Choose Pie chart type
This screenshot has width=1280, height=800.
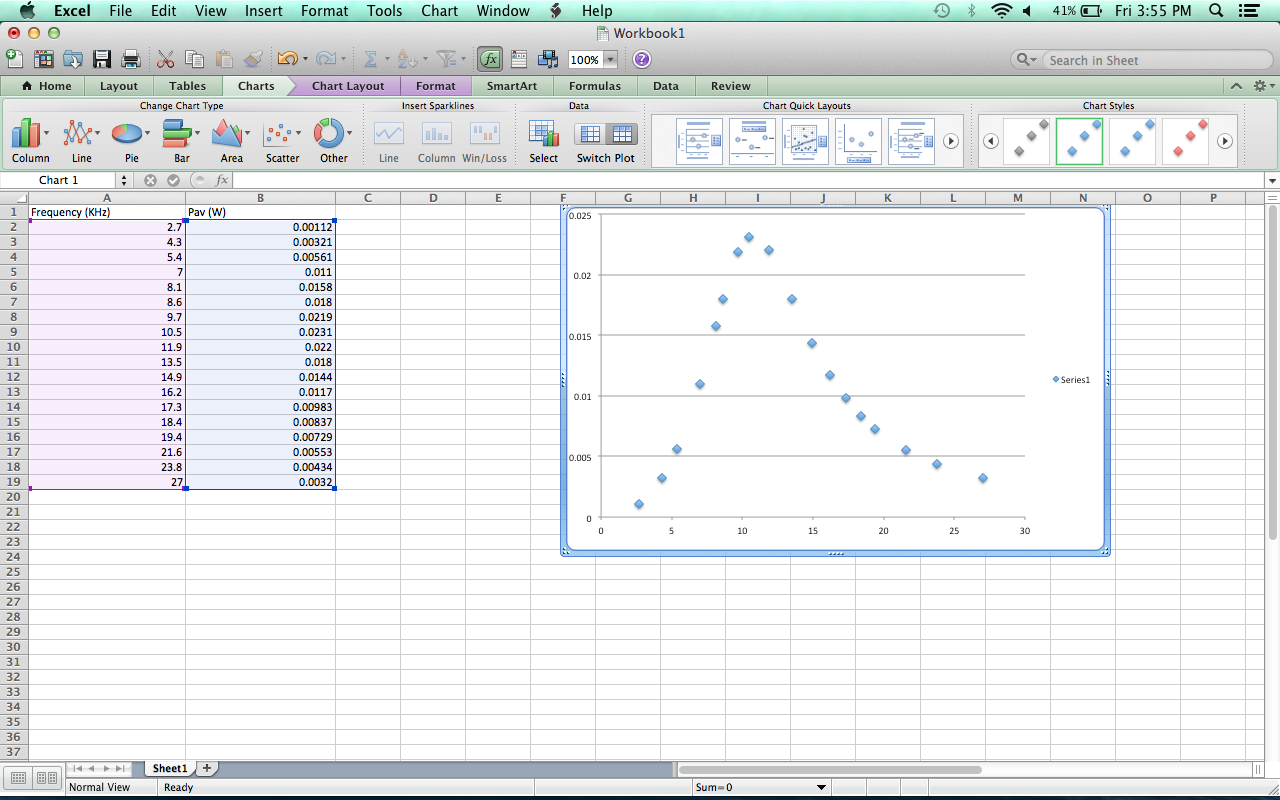(131, 141)
